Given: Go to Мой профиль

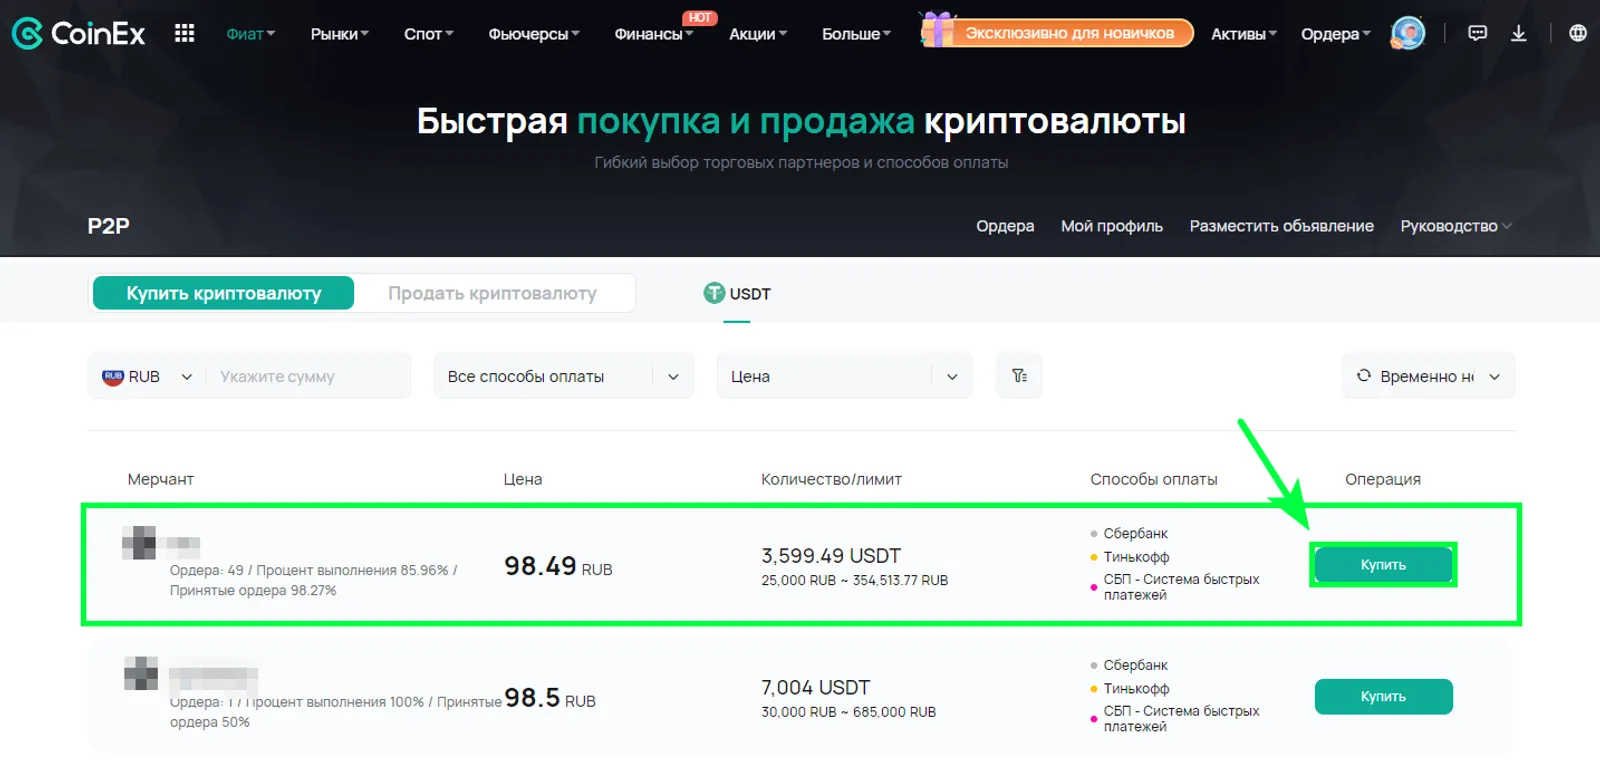Looking at the screenshot, I should [1111, 226].
